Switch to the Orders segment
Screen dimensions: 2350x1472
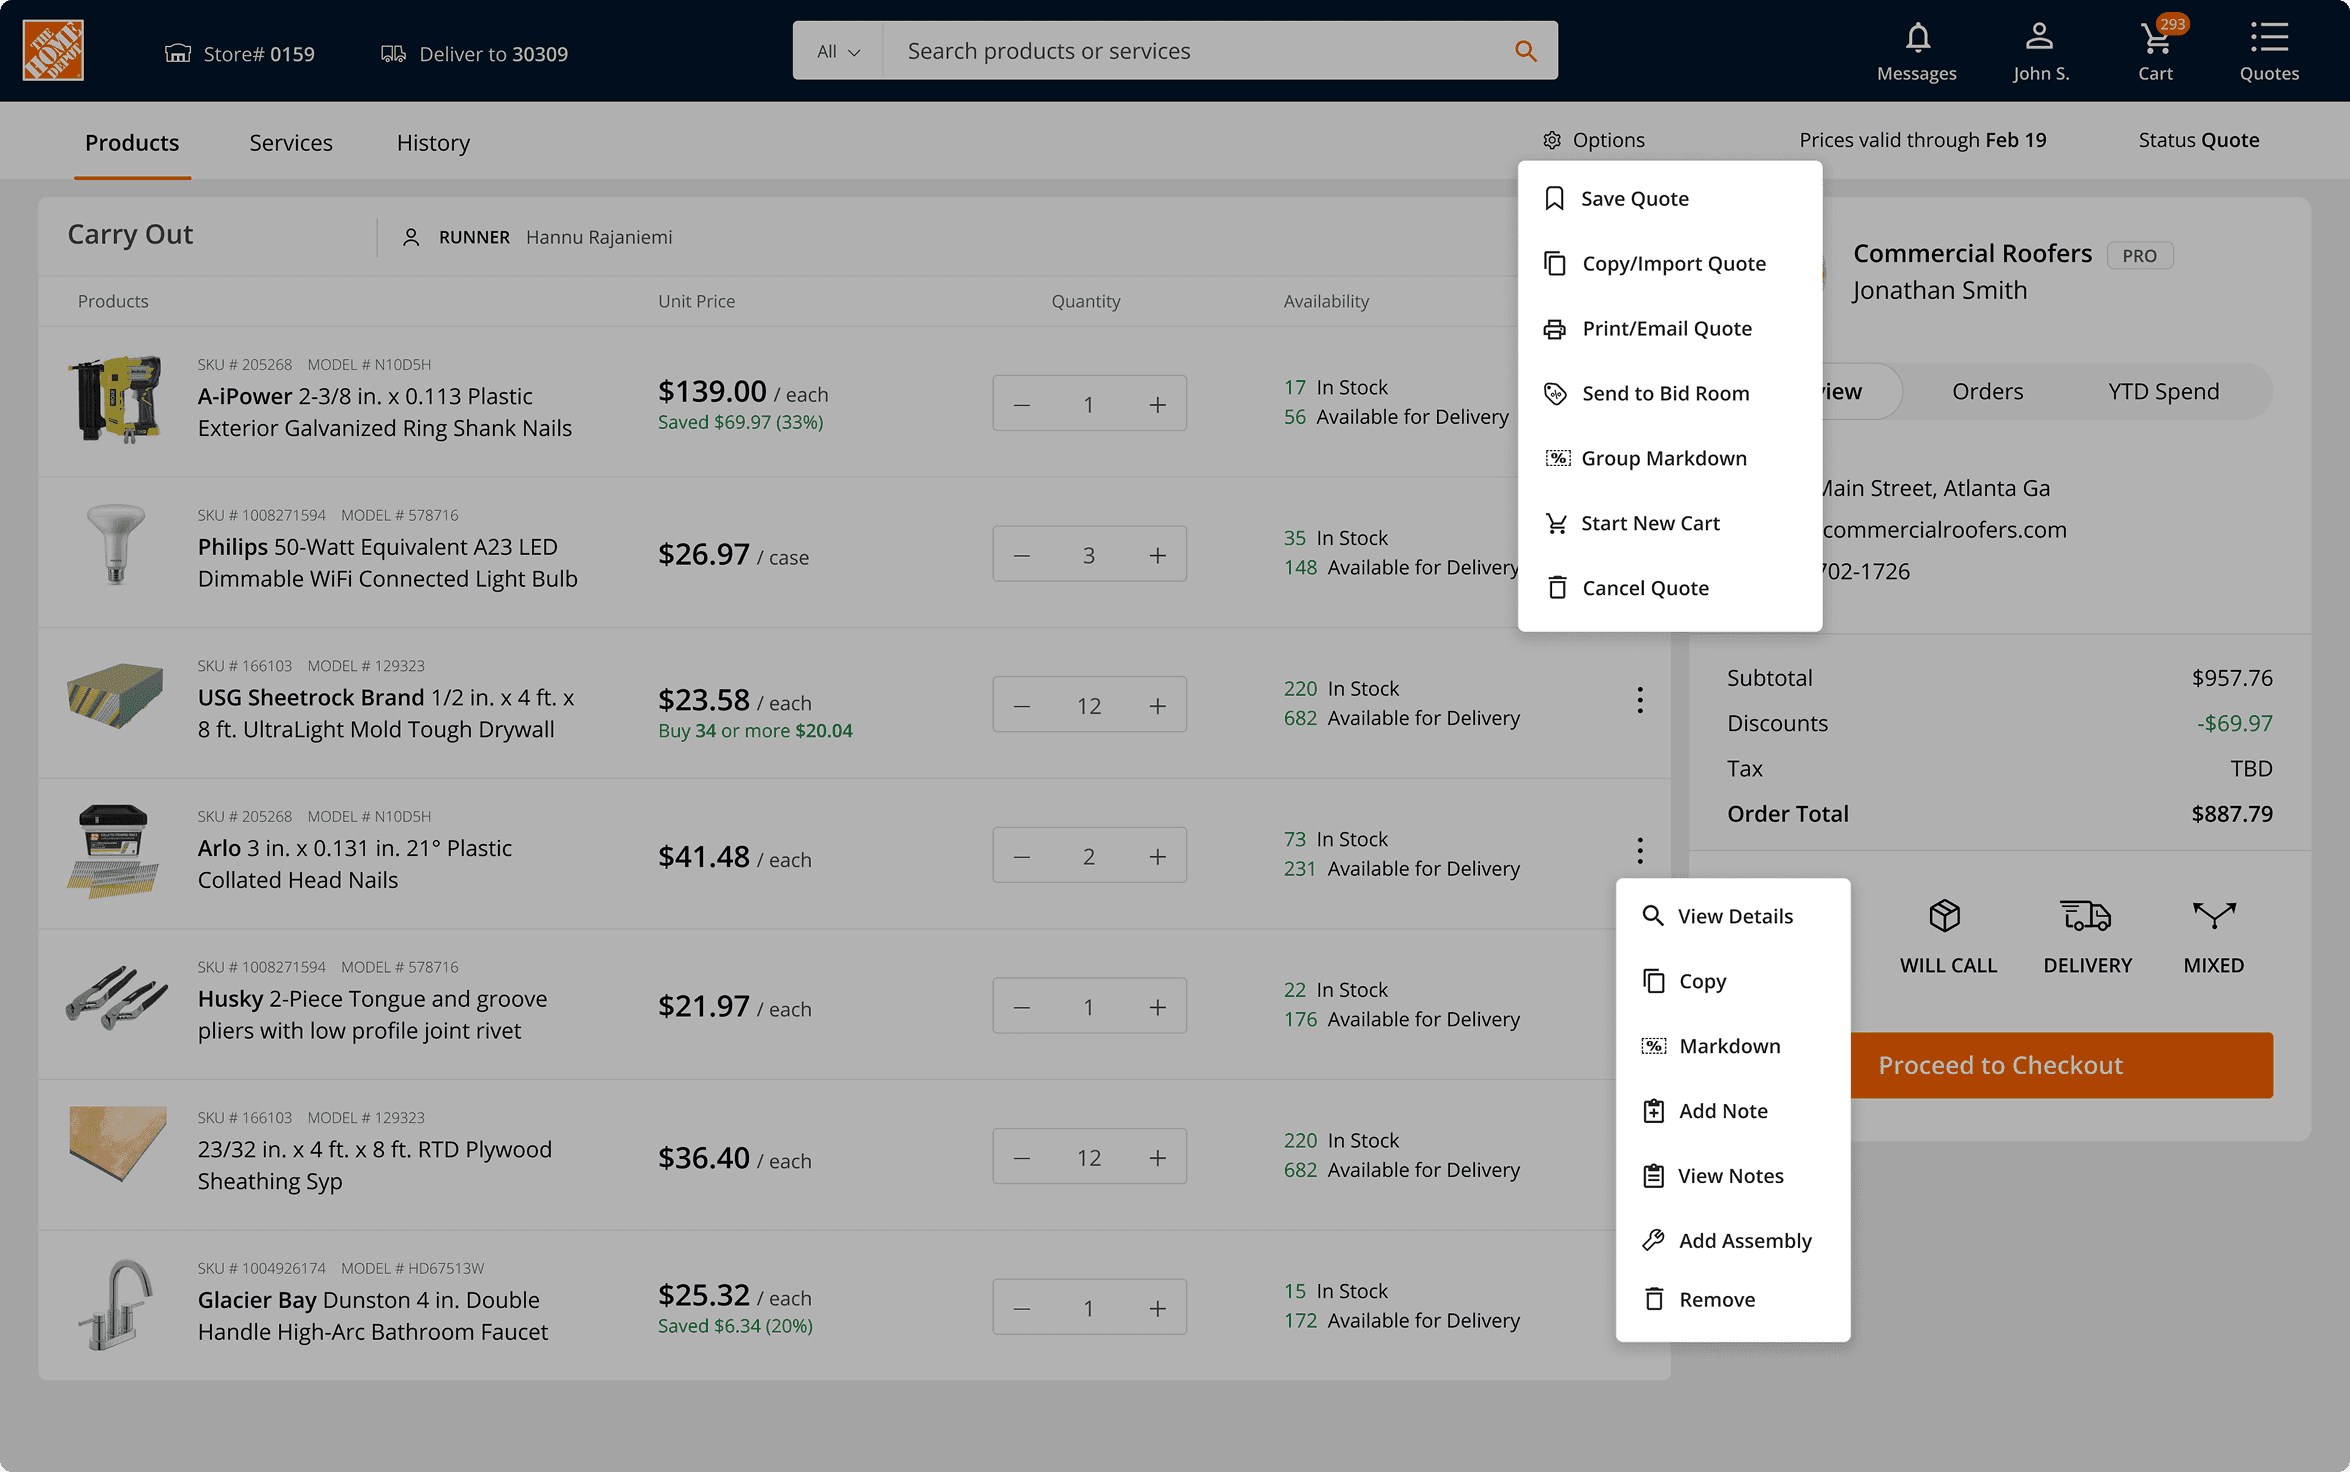[x=1987, y=391]
